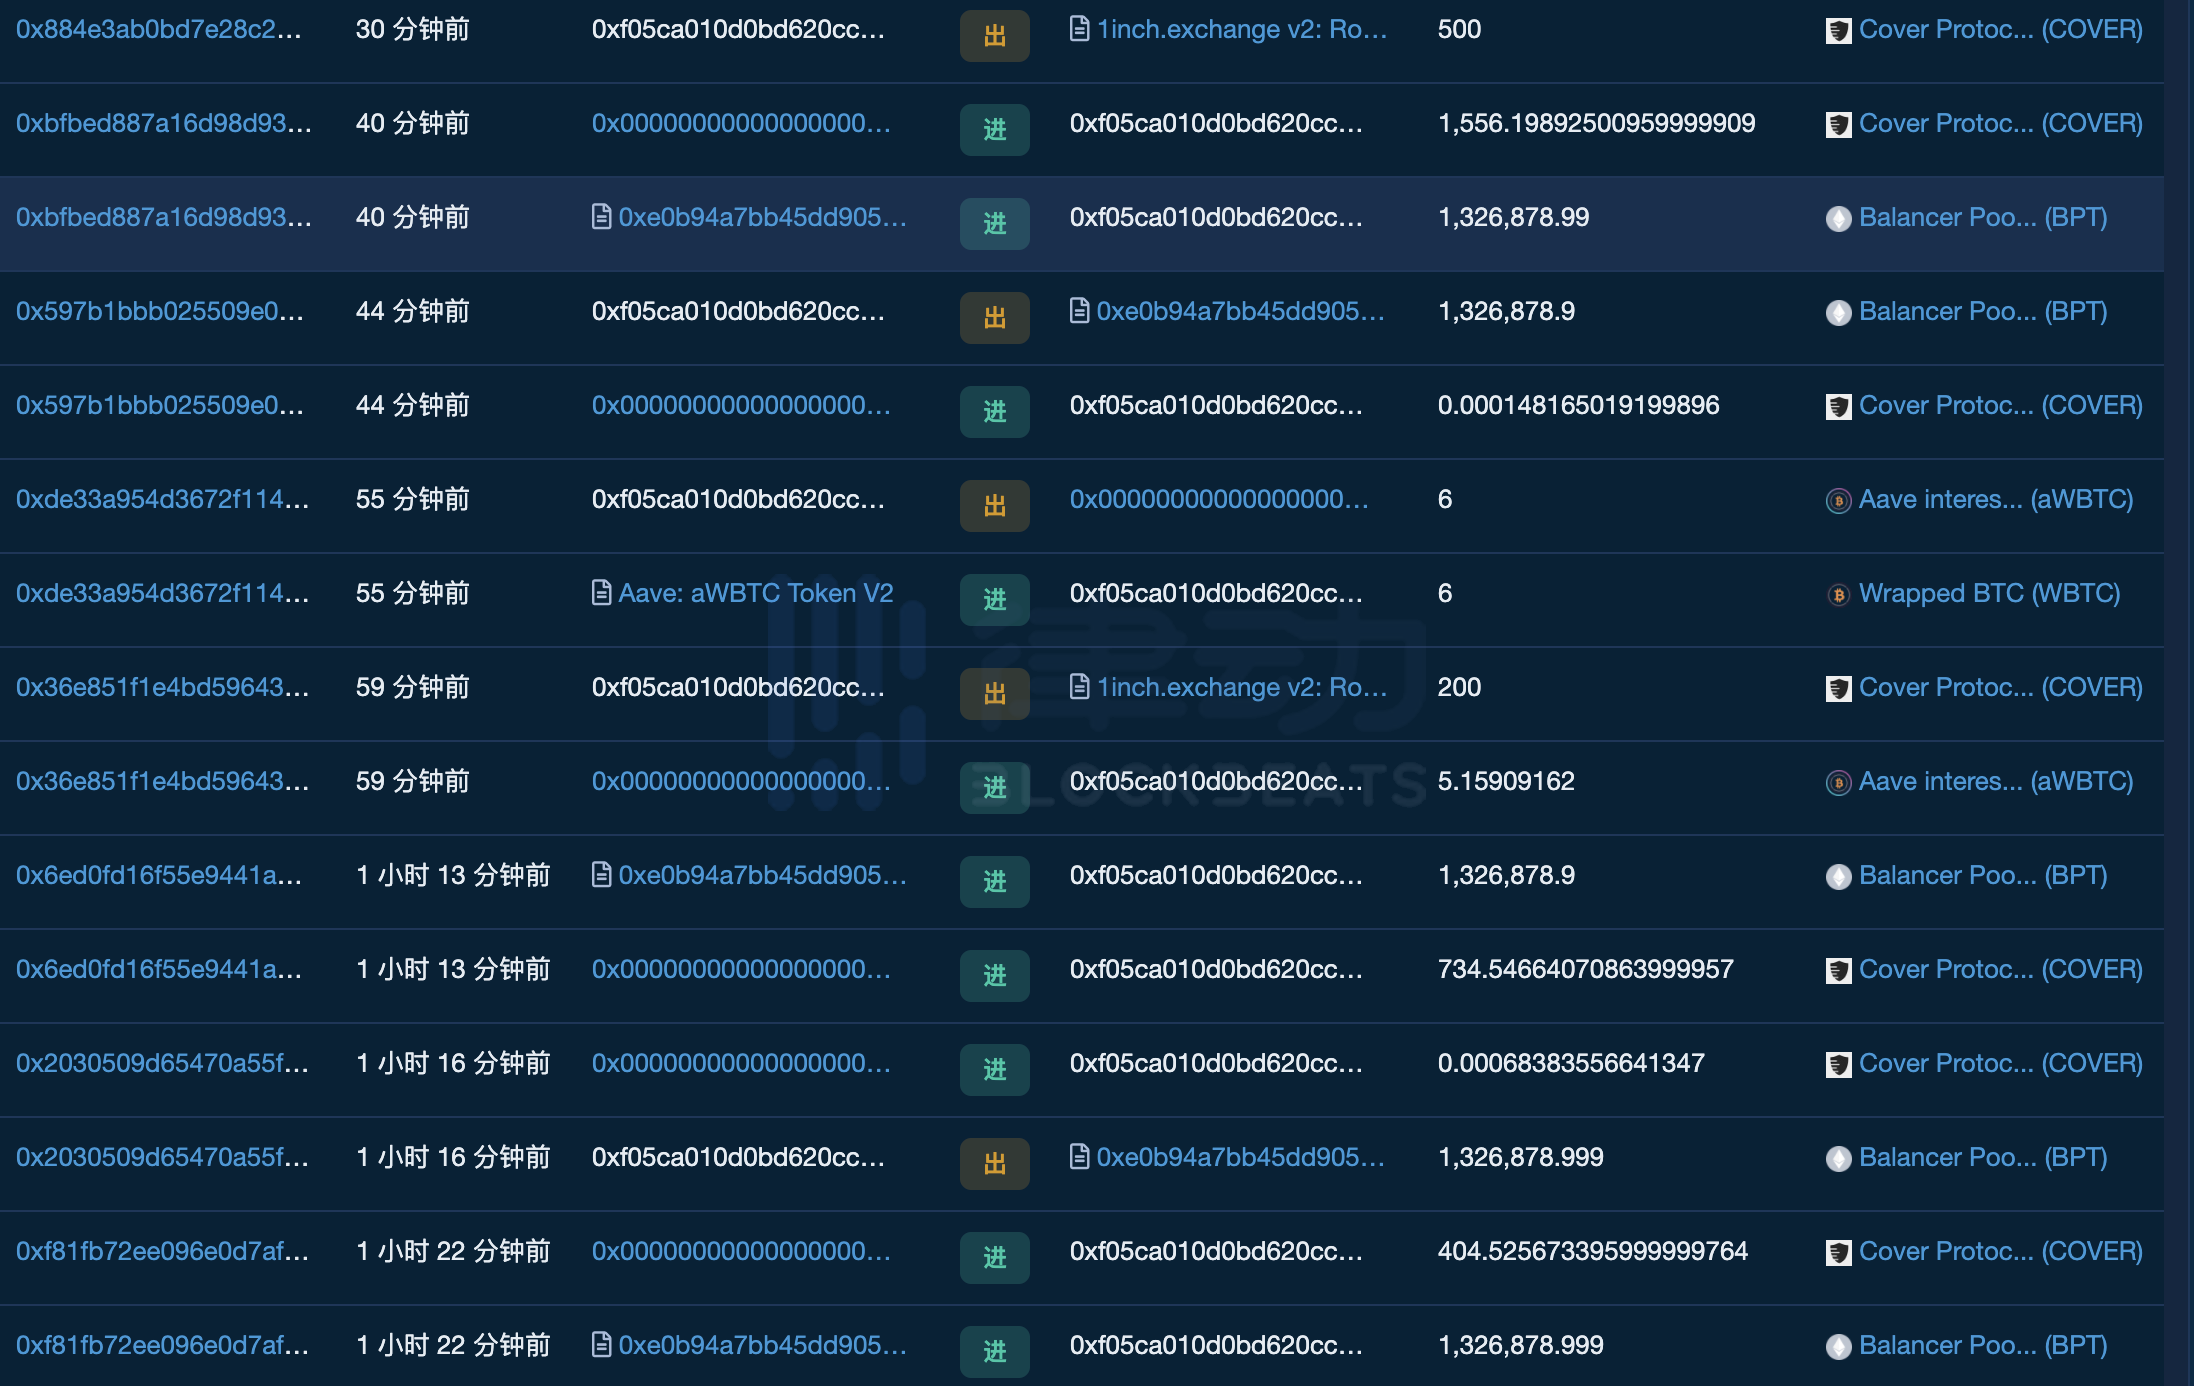The image size is (2194, 1386).
Task: Open Cover Protocol link in 1,556.19892500959999909 row
Action: click(x=2000, y=123)
